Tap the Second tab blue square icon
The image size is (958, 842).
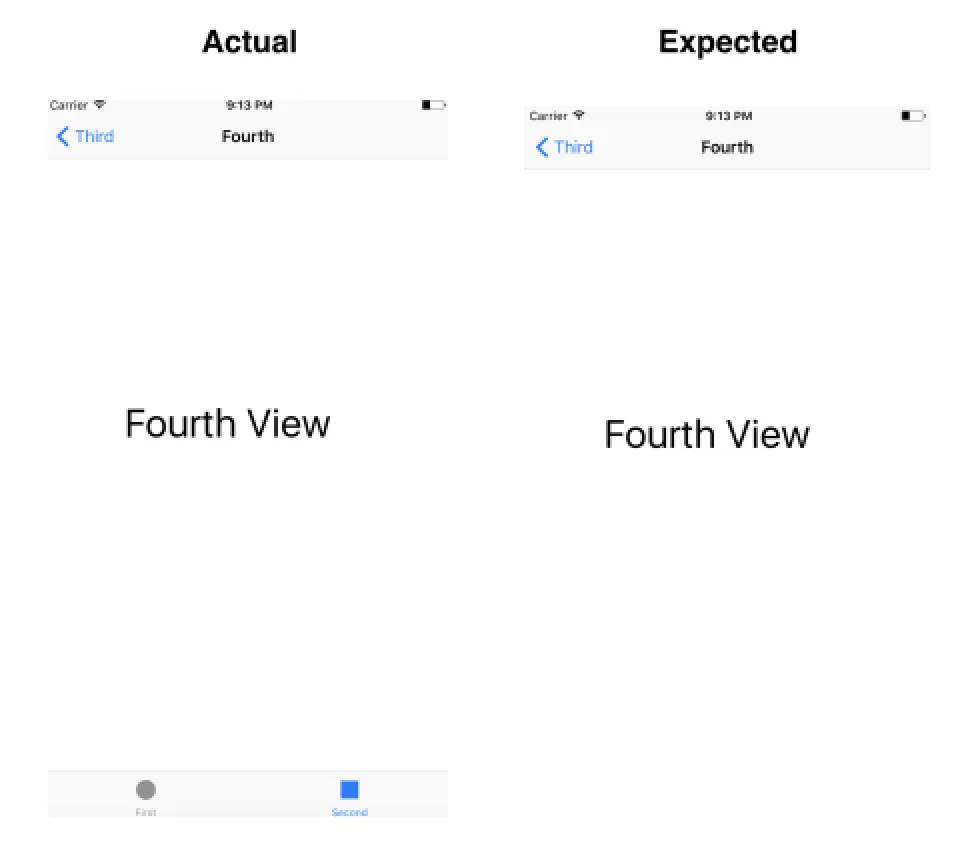349,790
